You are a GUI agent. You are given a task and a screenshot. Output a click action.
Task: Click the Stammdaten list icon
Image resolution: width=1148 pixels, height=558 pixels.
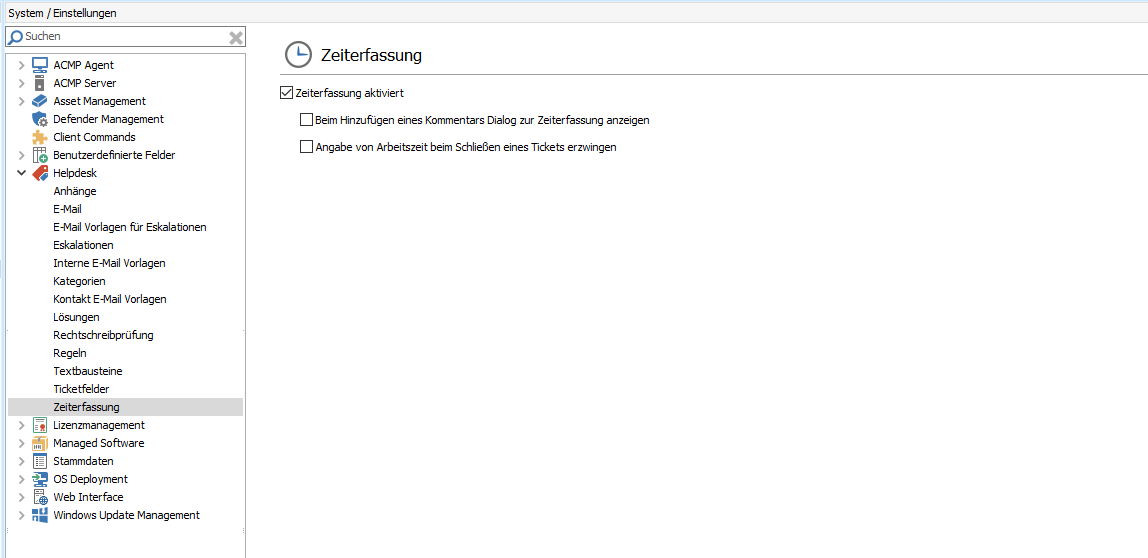coord(40,461)
